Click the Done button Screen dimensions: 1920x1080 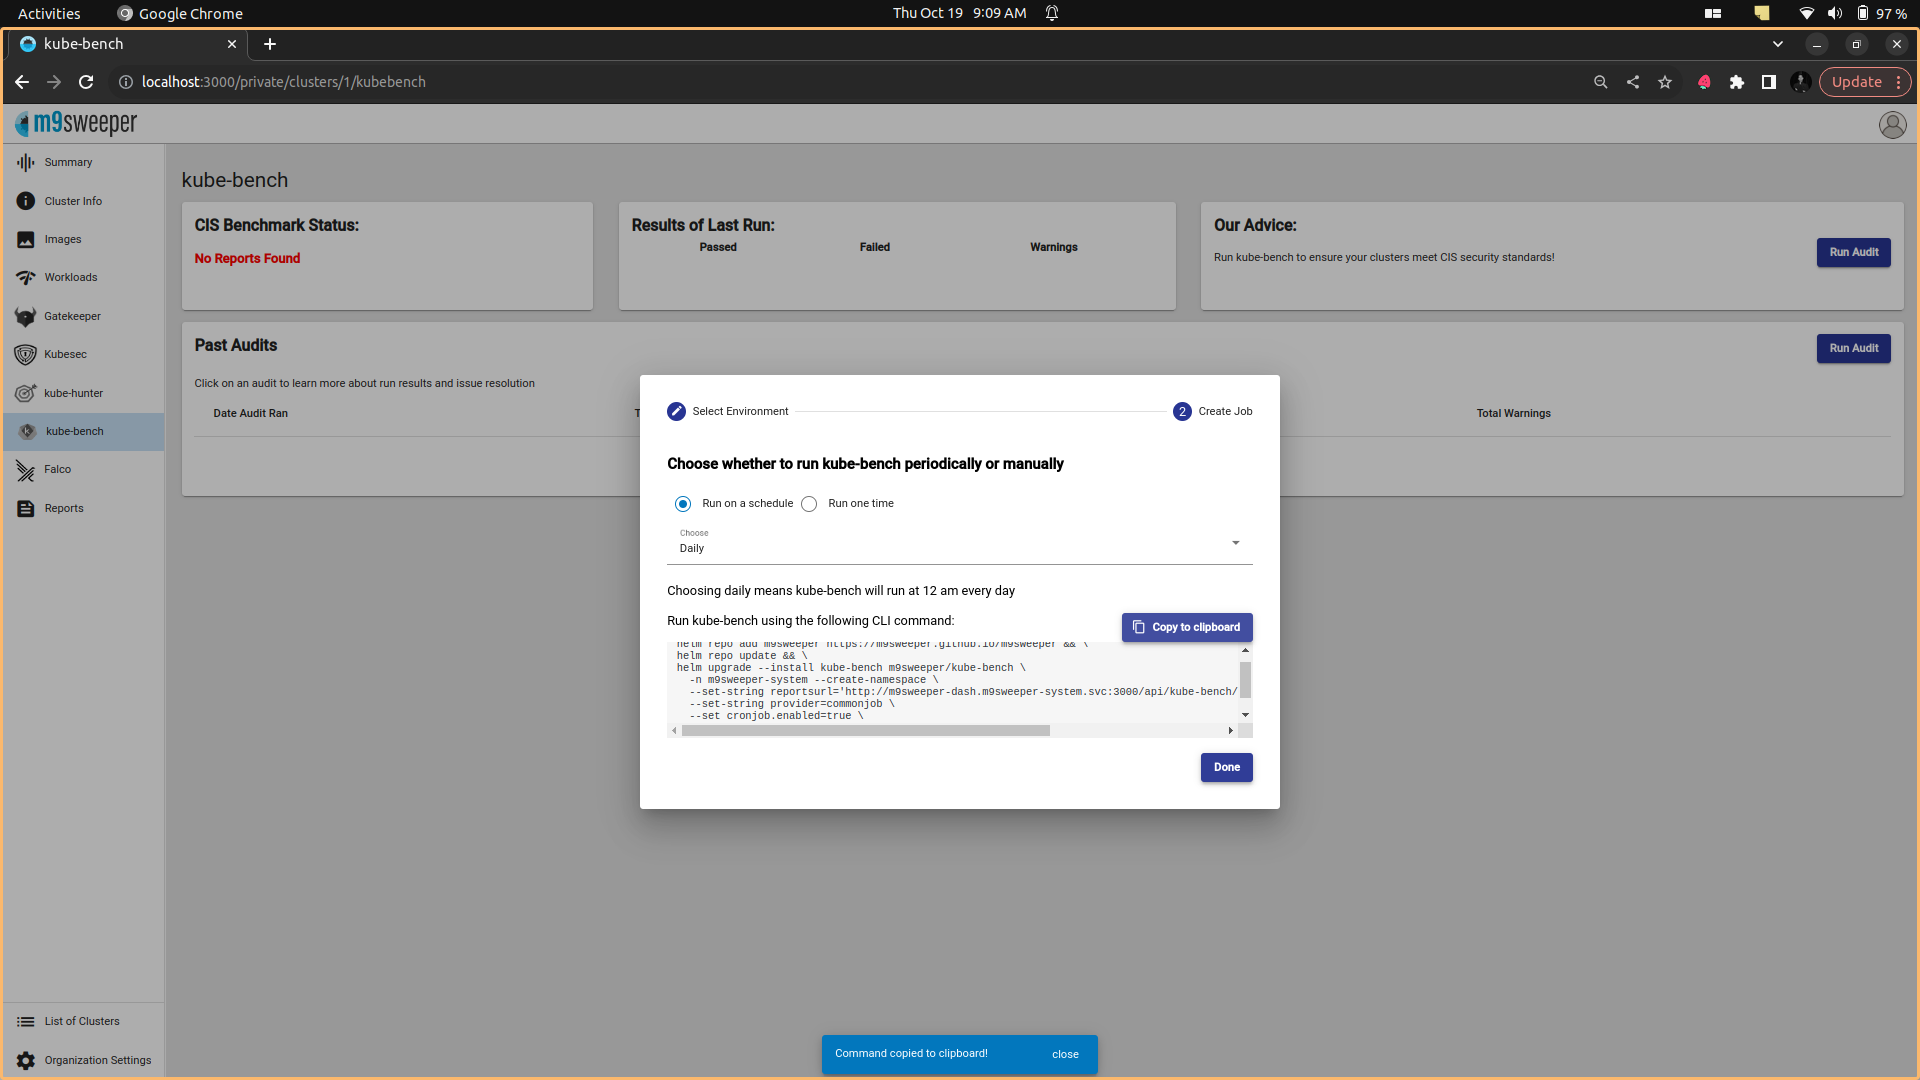click(x=1226, y=767)
